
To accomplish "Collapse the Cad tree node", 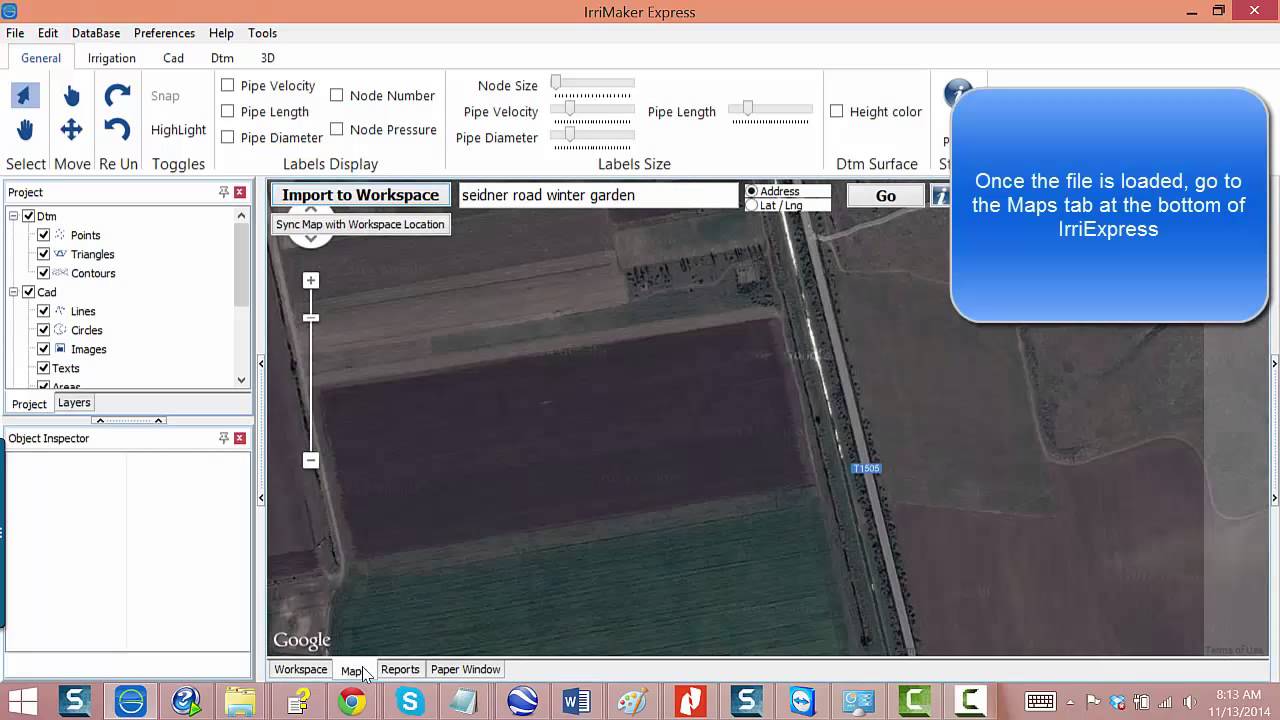I will click(14, 292).
